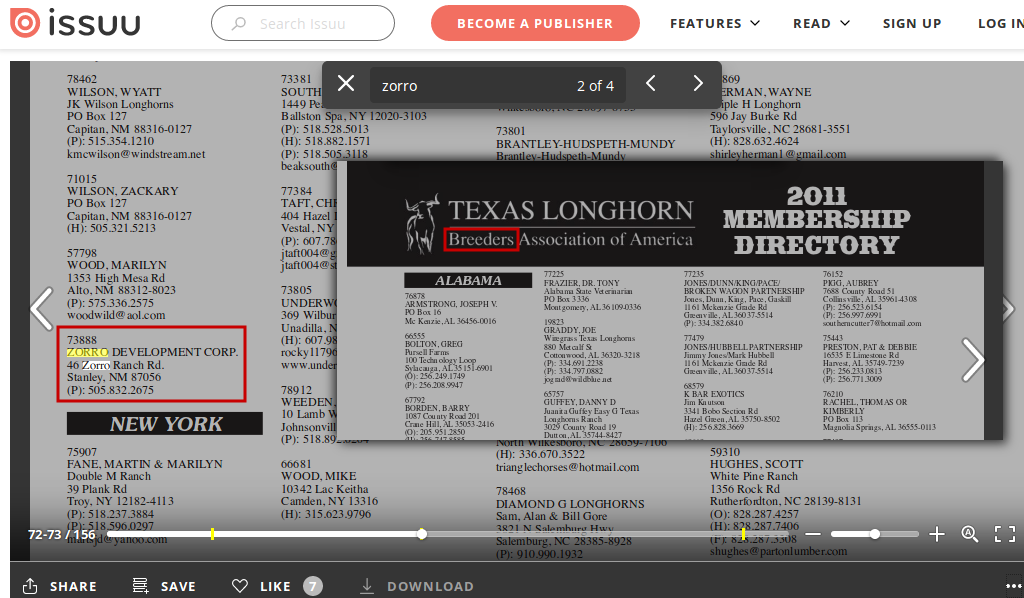Click Become a Publisher button
Image resolution: width=1024 pixels, height=598 pixels.
click(535, 24)
